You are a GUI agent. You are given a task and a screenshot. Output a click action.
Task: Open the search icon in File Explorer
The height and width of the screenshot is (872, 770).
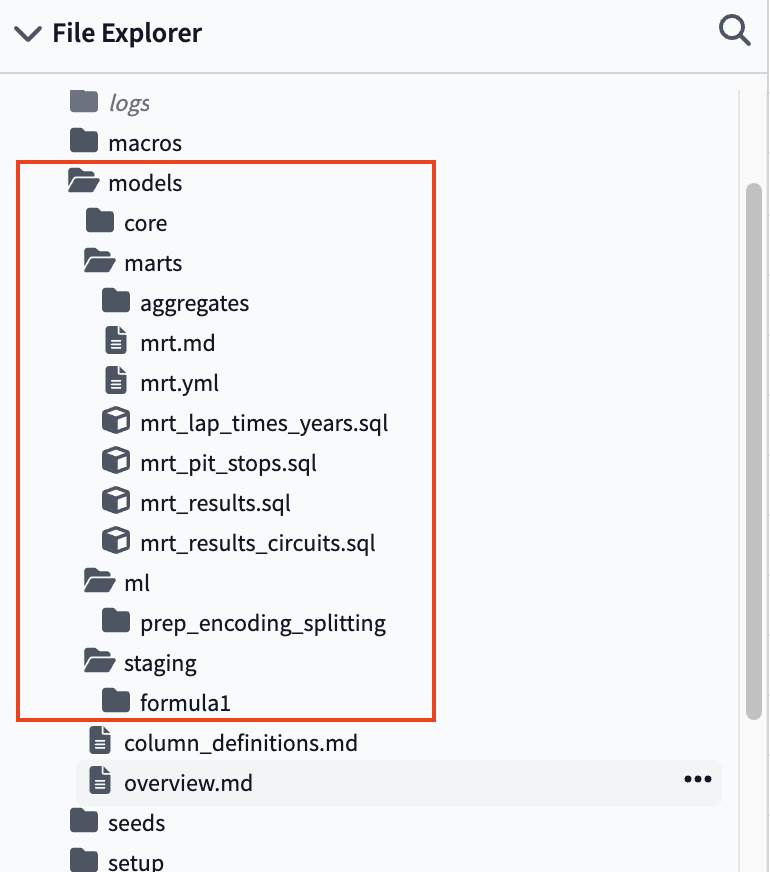735,30
